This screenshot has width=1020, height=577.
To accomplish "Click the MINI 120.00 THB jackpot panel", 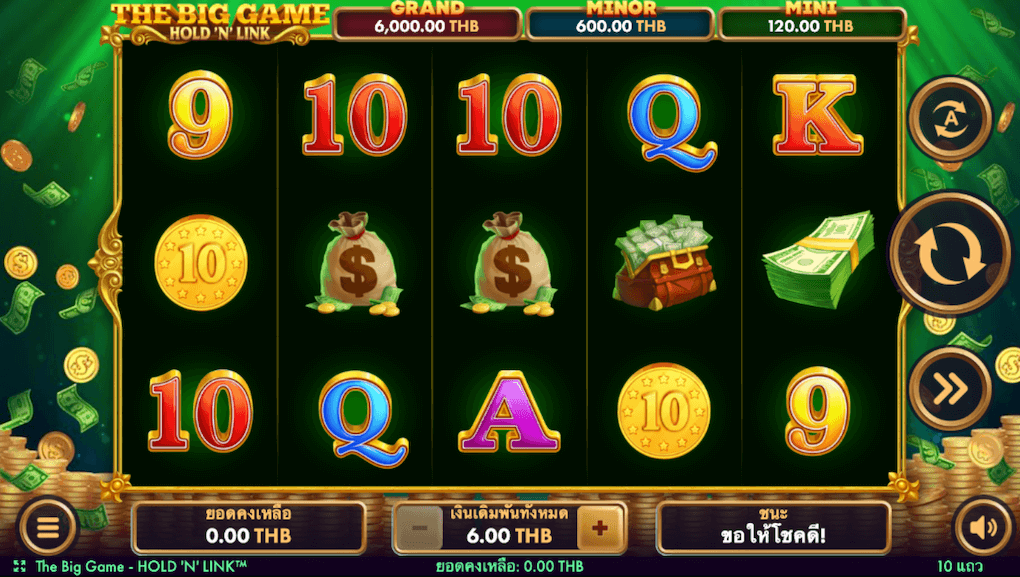I will (x=811, y=23).
